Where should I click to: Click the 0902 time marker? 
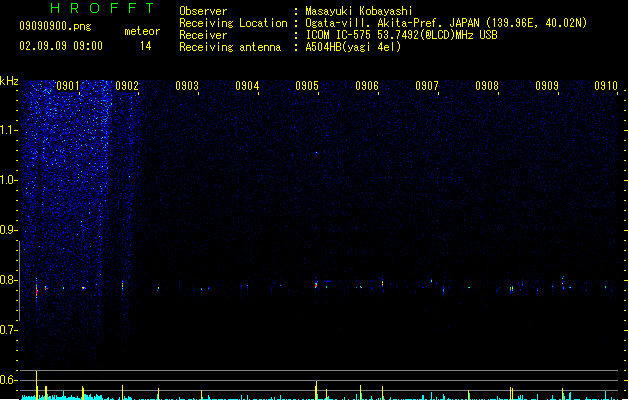[x=127, y=86]
